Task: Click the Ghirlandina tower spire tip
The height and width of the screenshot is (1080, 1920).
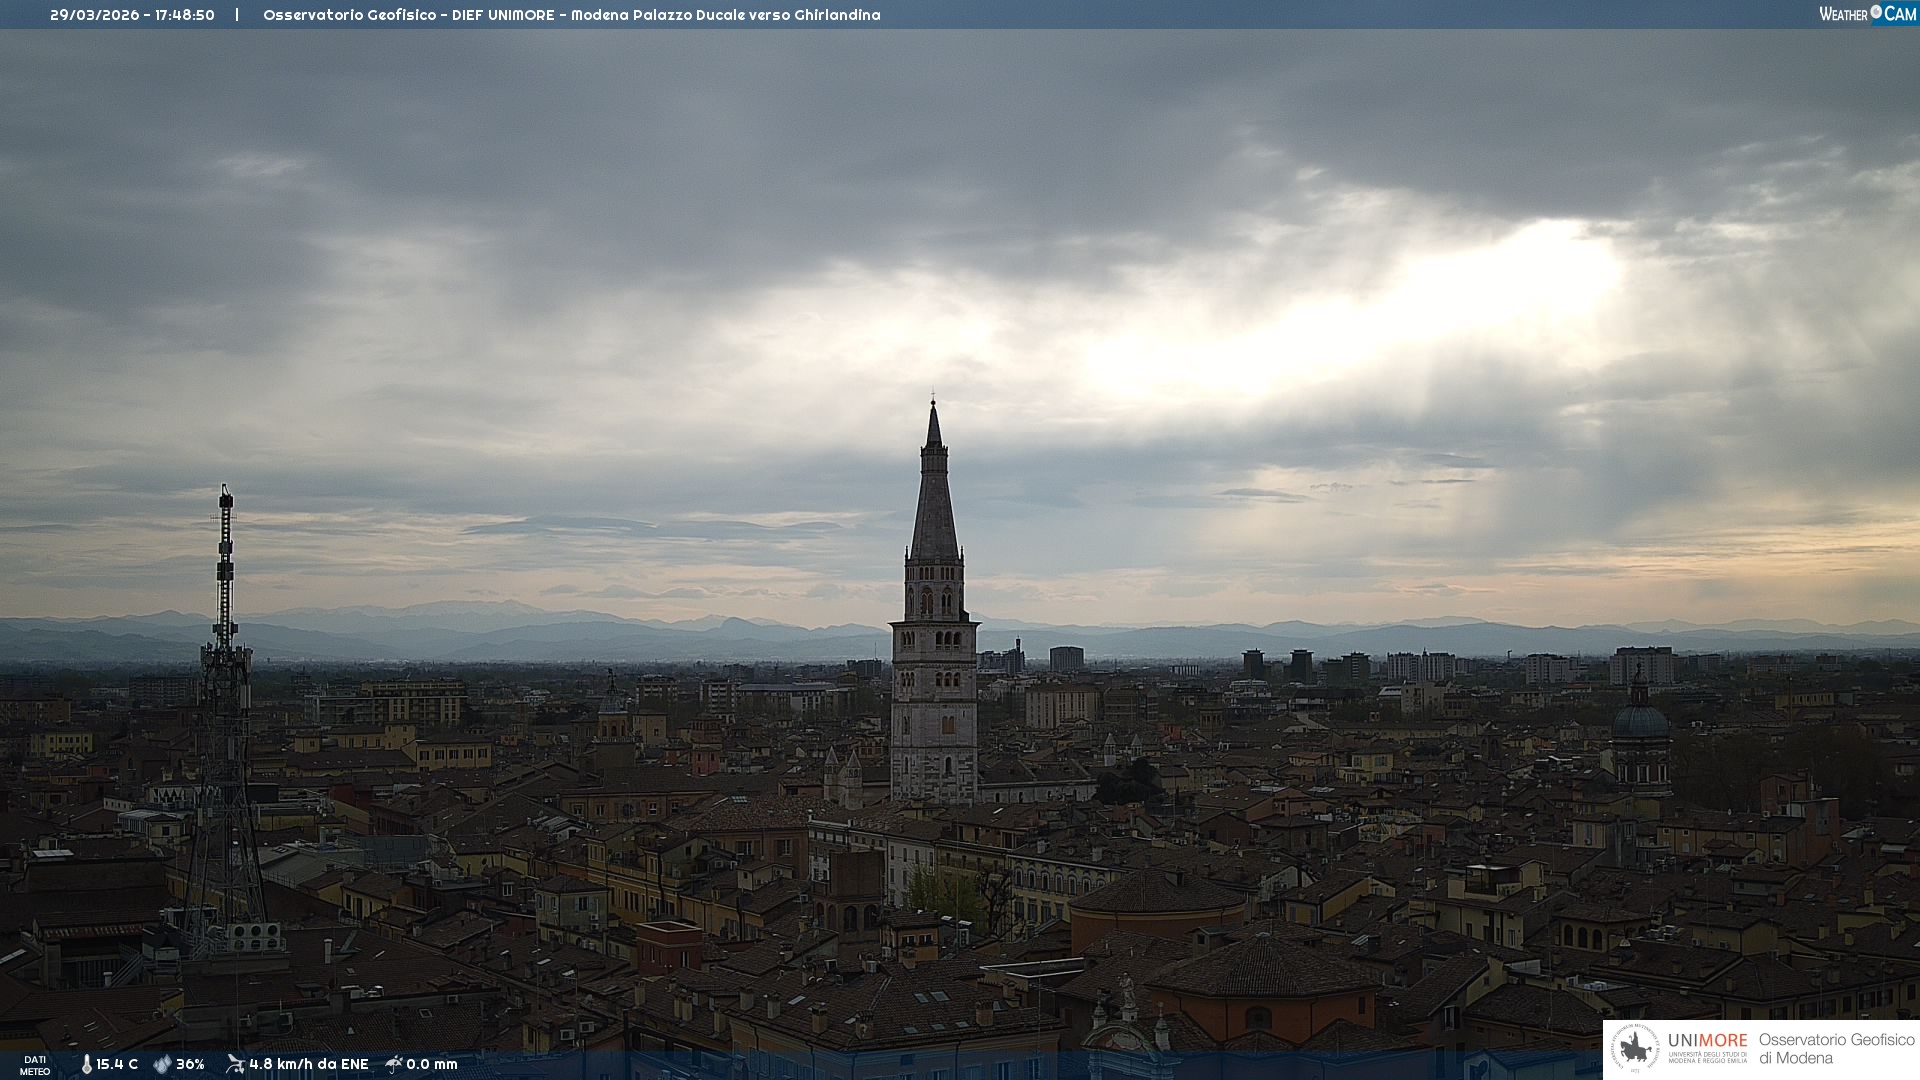Action: pyautogui.click(x=933, y=403)
